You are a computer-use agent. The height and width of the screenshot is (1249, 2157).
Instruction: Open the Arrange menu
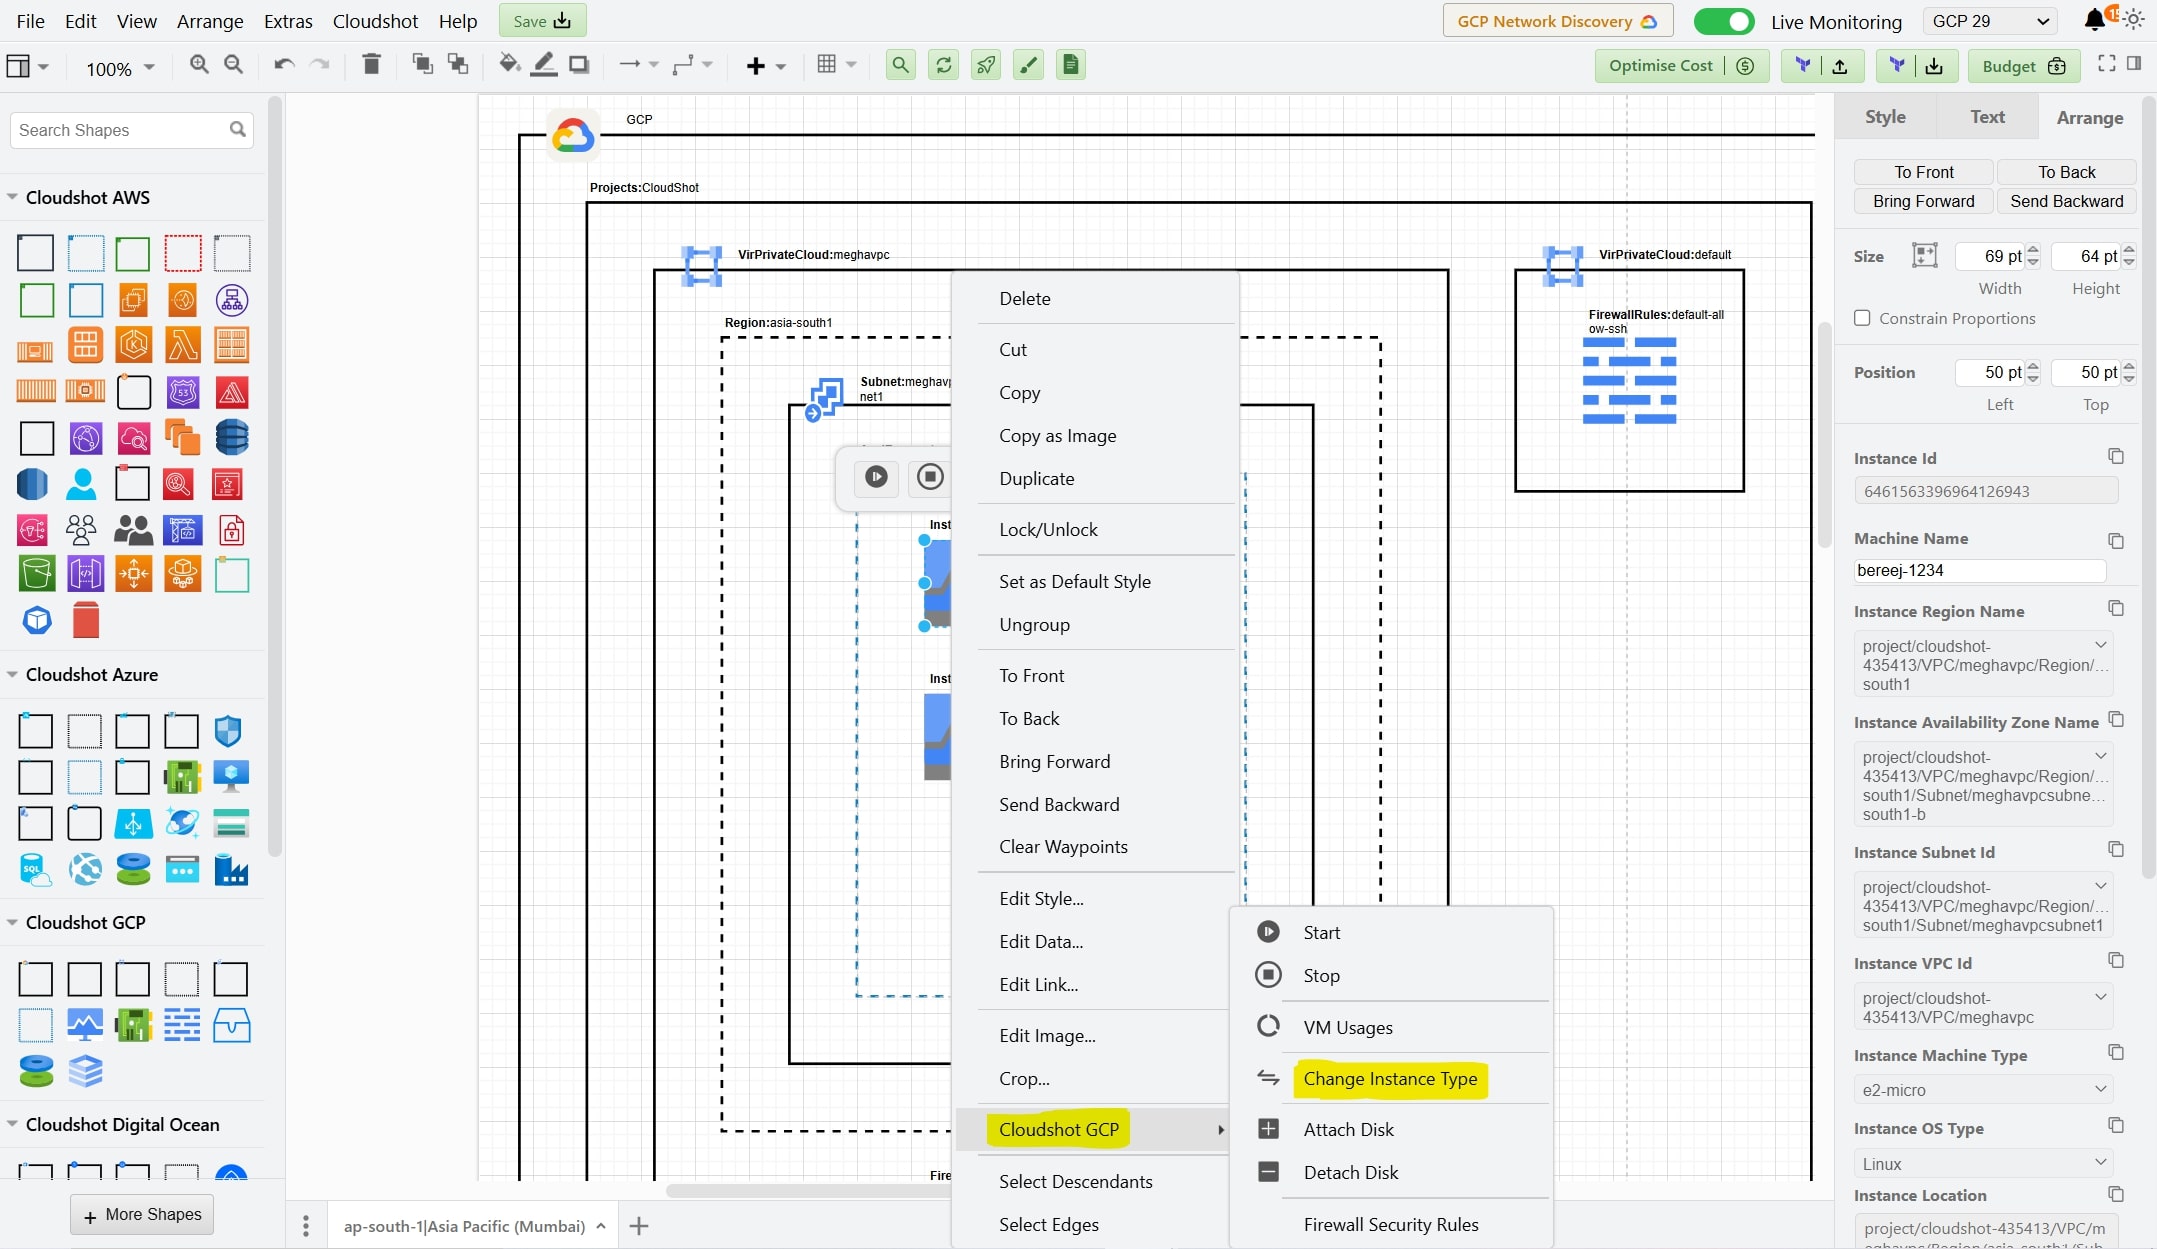coord(210,21)
